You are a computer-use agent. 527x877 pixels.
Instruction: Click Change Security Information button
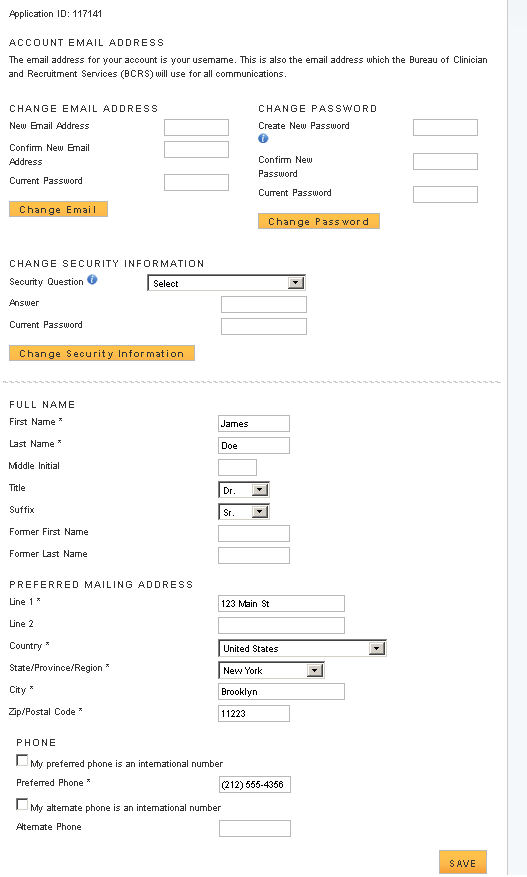(x=102, y=353)
